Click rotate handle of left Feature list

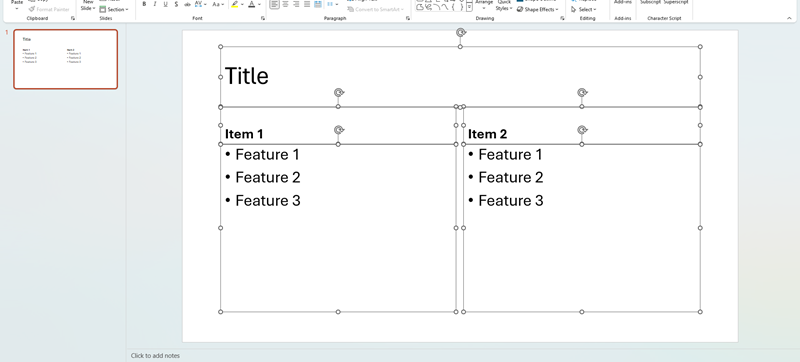tap(339, 130)
